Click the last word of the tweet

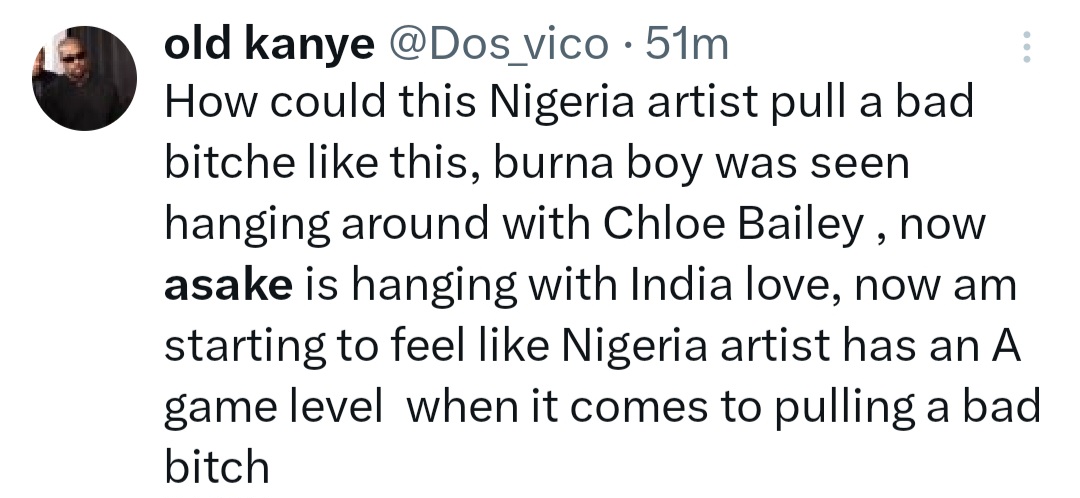pyautogui.click(x=216, y=465)
